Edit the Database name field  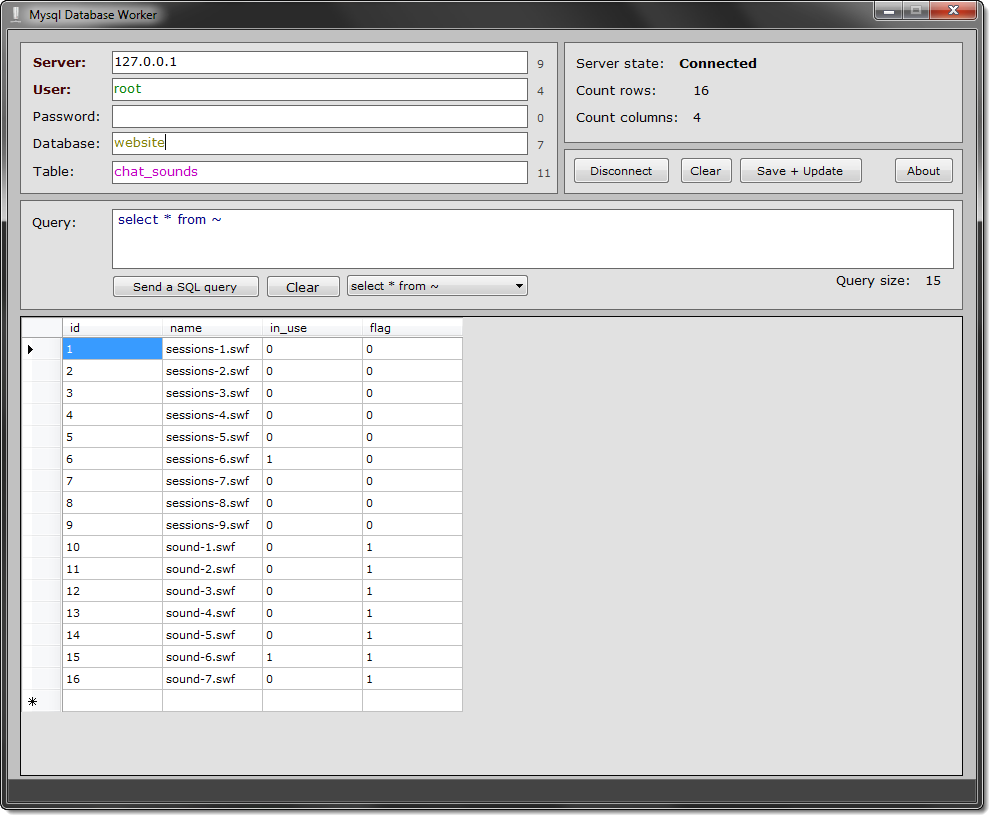pyautogui.click(x=319, y=144)
